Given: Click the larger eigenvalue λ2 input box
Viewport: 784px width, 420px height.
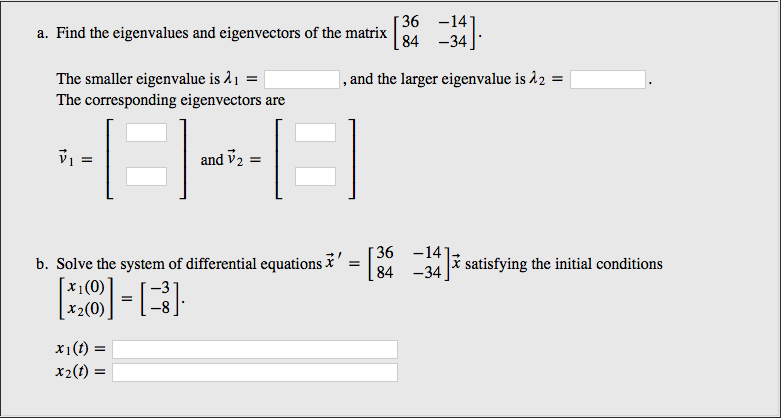Looking at the screenshot, I should [x=608, y=80].
